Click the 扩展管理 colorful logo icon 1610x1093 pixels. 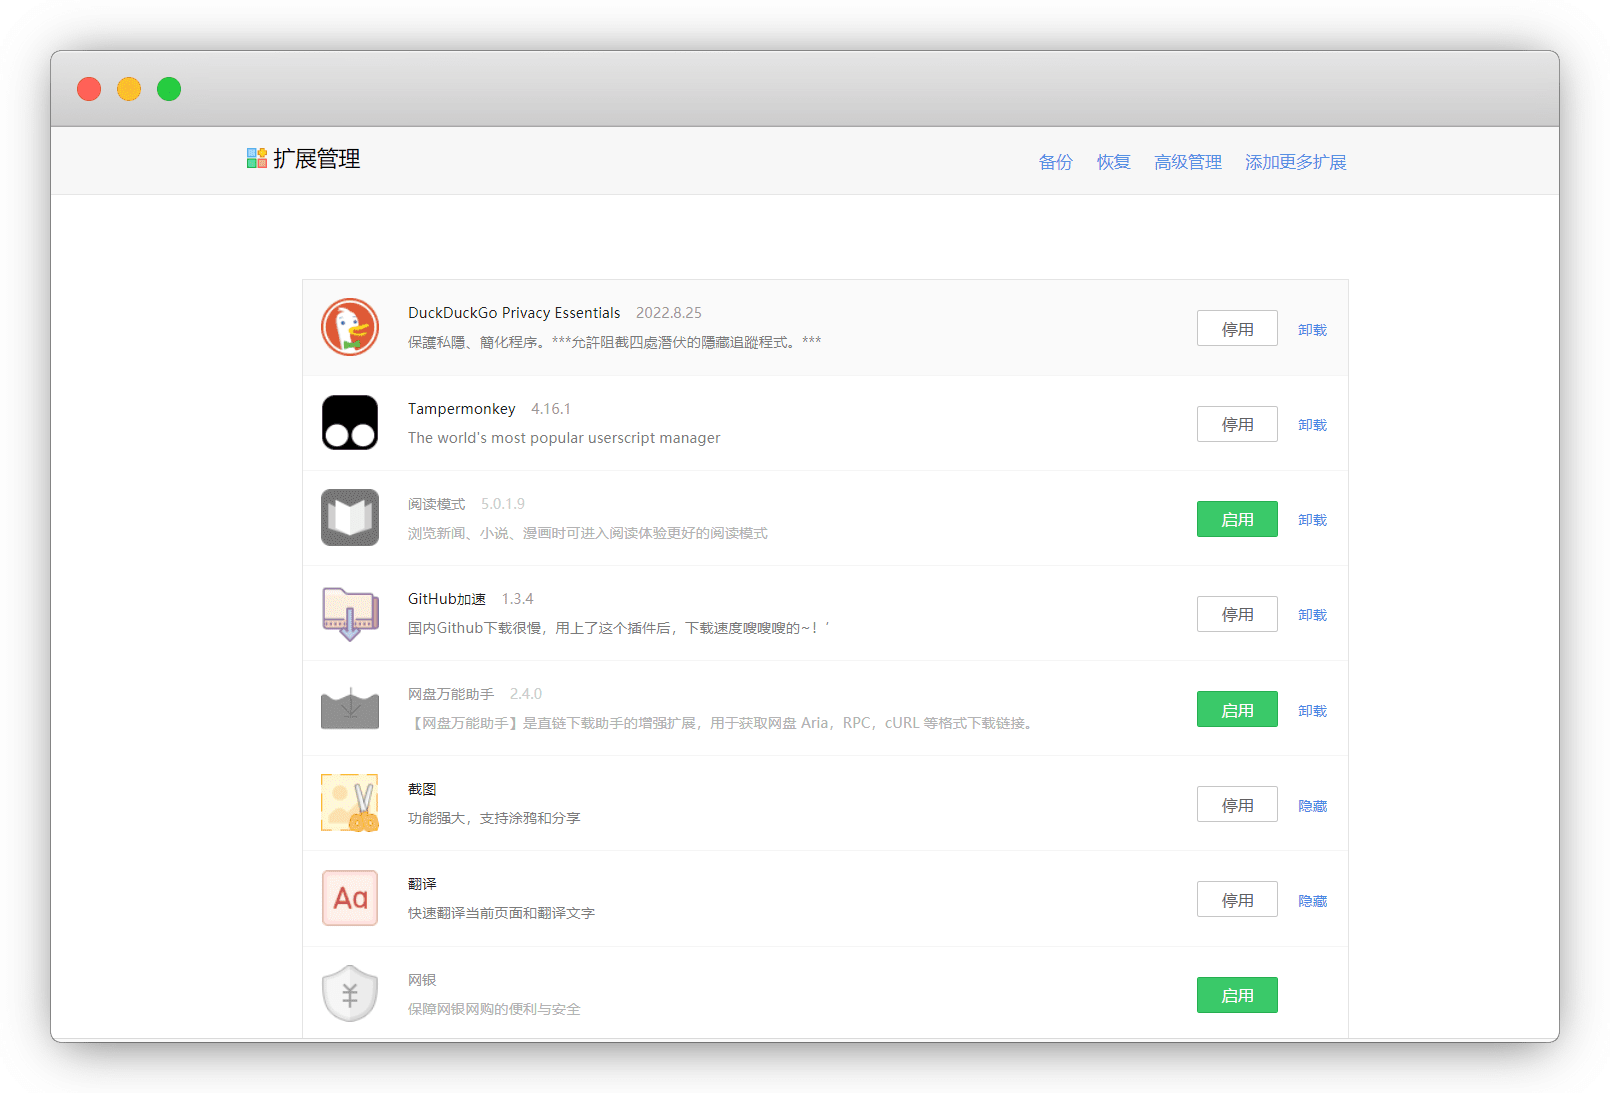pos(257,158)
